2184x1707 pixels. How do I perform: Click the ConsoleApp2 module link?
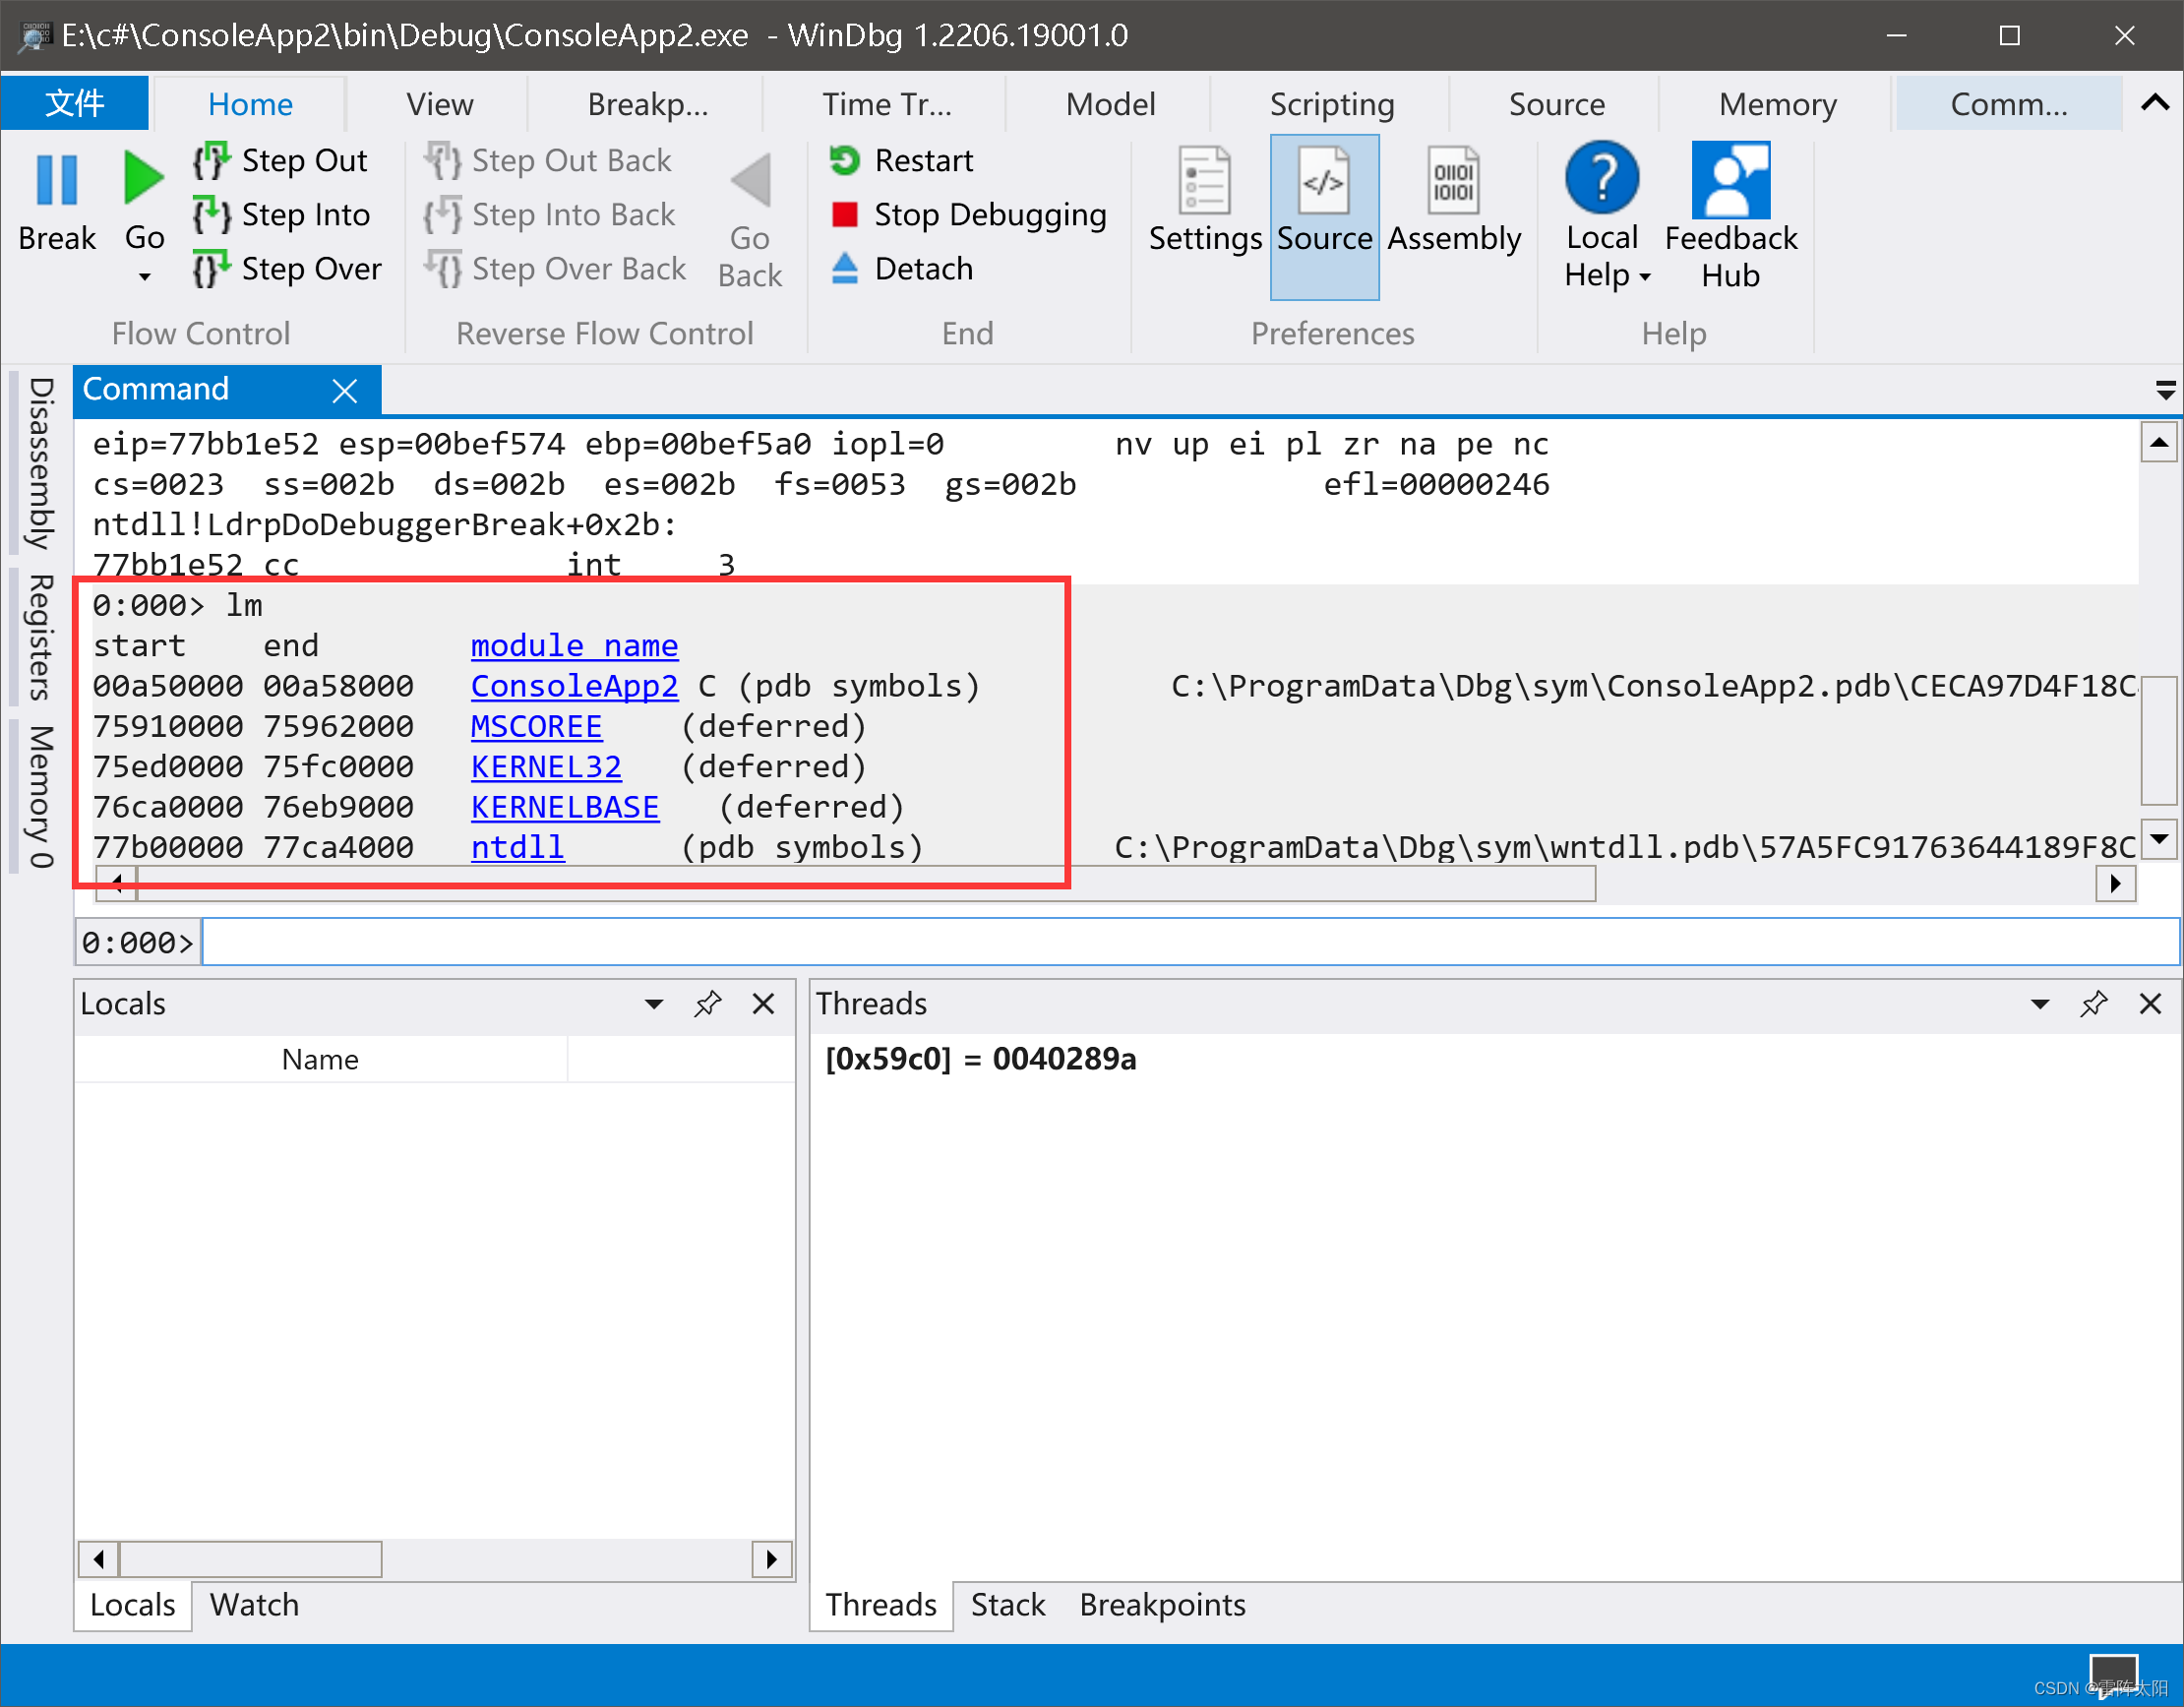click(574, 686)
